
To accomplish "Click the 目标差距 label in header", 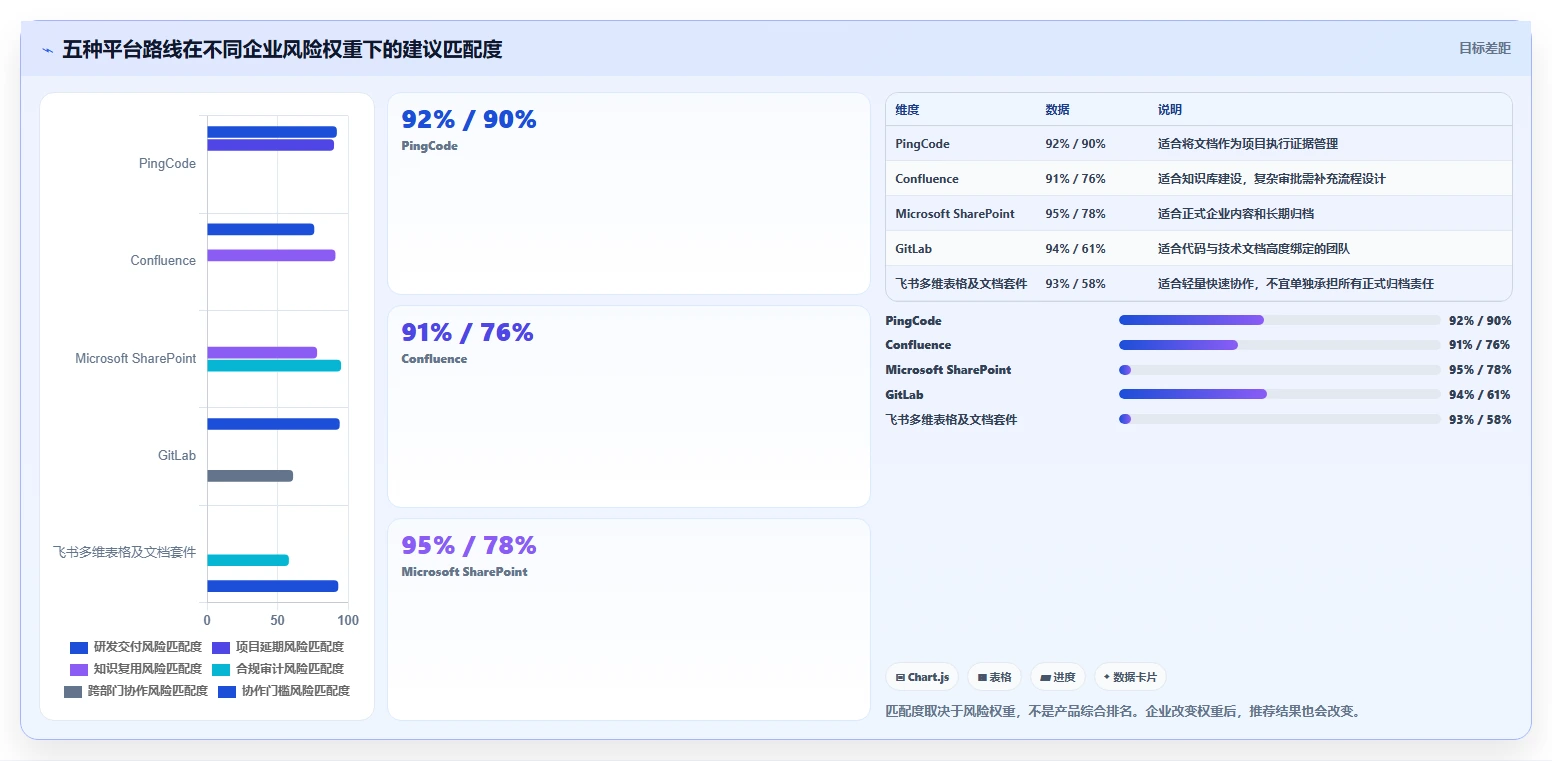I will [x=1484, y=48].
